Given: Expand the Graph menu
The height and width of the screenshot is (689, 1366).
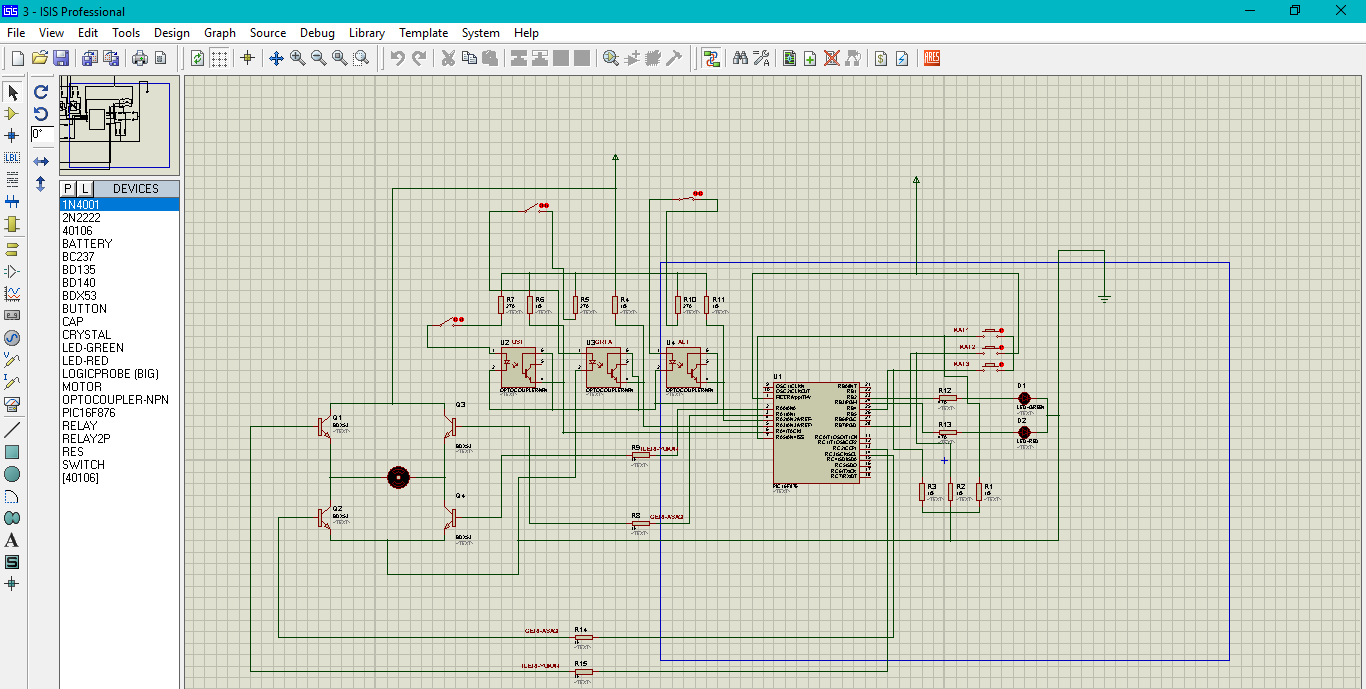Looking at the screenshot, I should [x=220, y=33].
